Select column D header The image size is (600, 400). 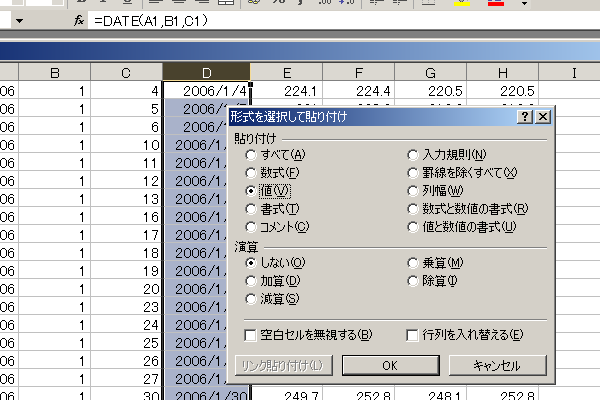pos(207,72)
